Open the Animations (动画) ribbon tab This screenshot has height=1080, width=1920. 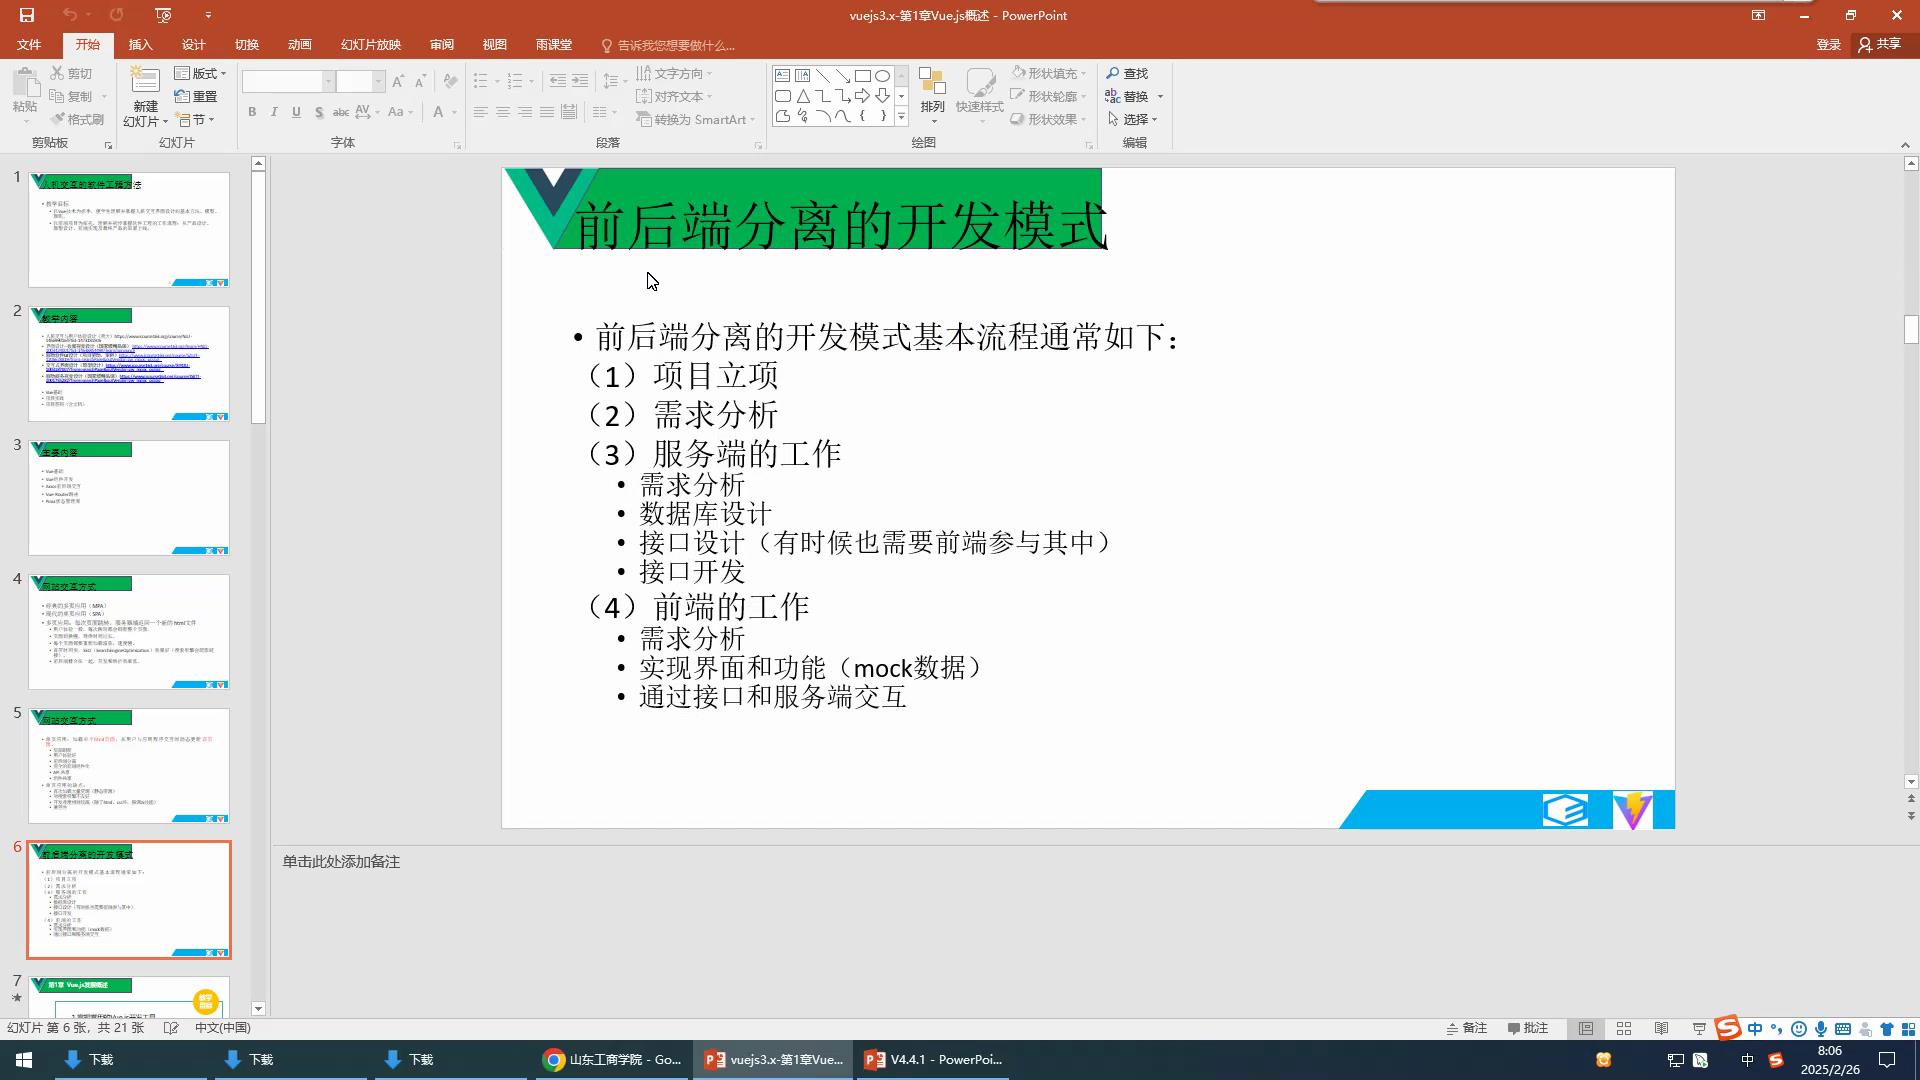click(299, 45)
